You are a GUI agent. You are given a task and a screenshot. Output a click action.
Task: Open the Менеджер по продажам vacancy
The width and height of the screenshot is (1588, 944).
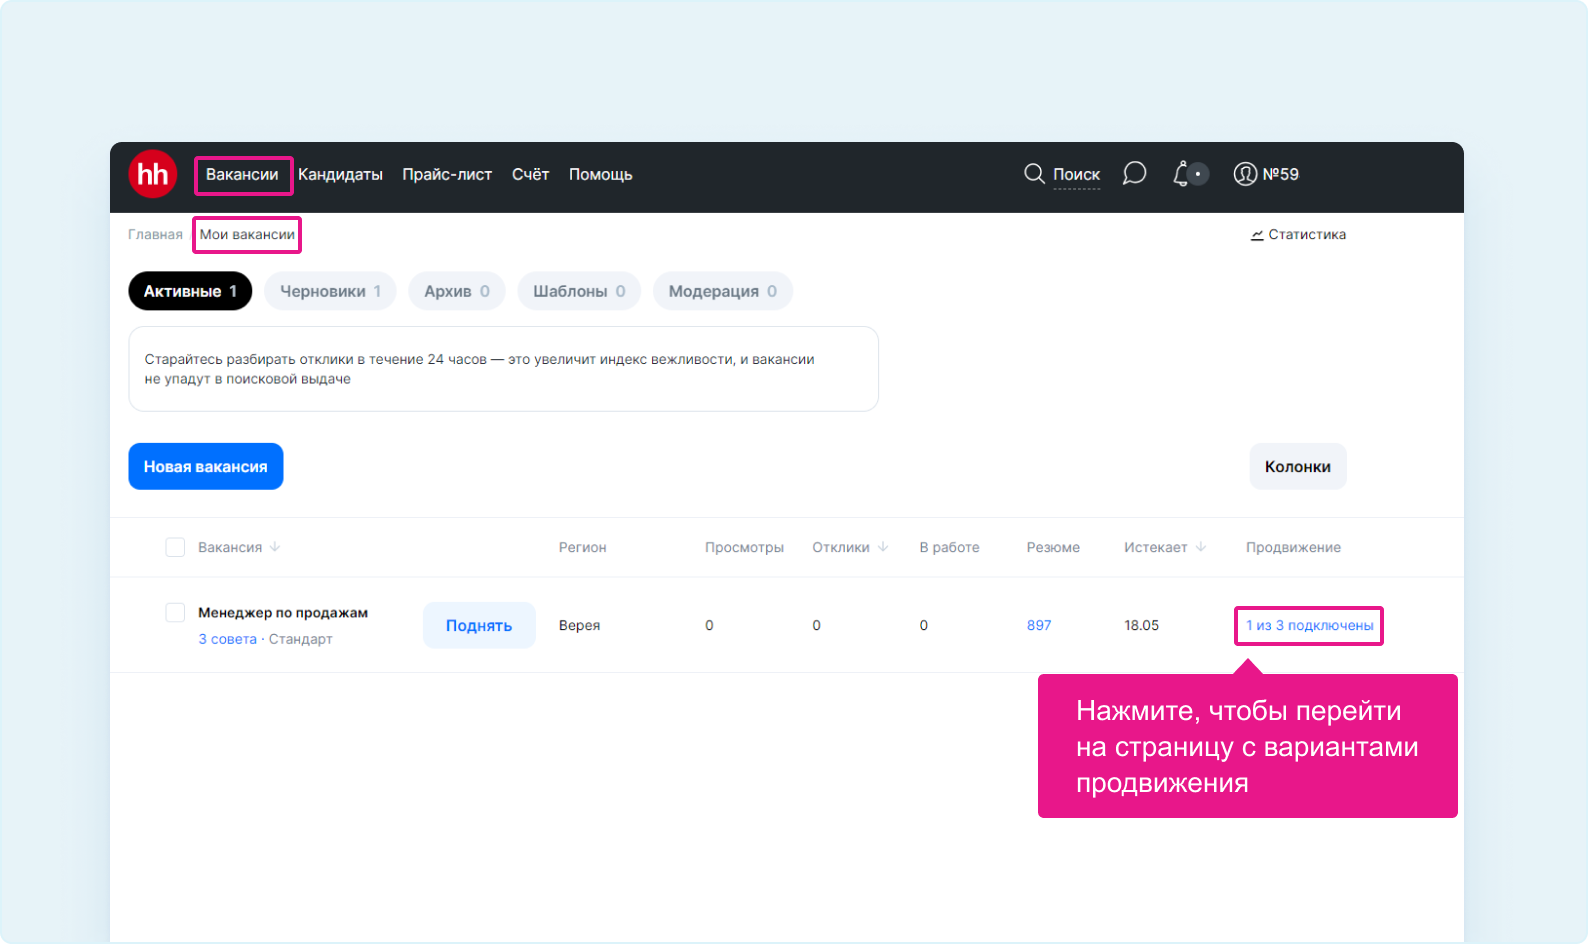(x=283, y=612)
